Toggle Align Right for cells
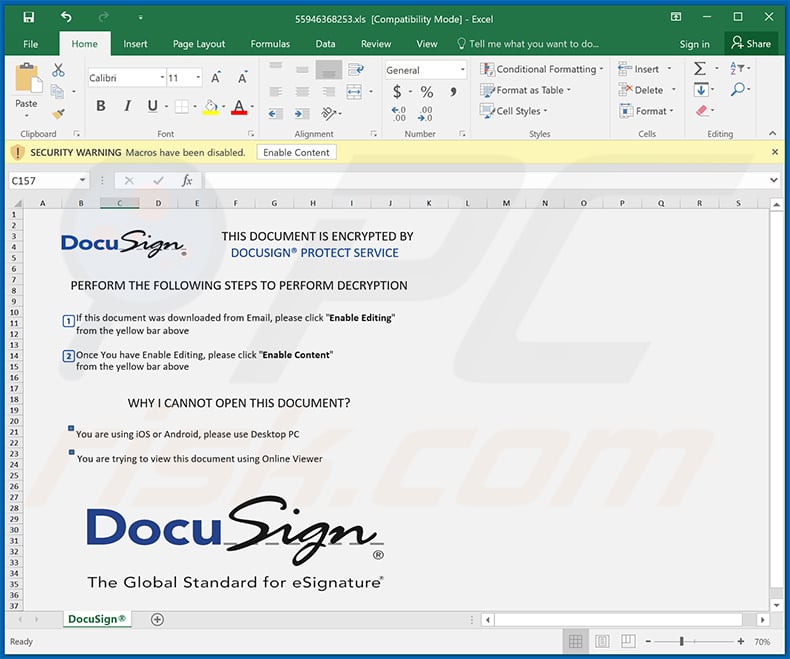790x659 pixels. click(328, 92)
